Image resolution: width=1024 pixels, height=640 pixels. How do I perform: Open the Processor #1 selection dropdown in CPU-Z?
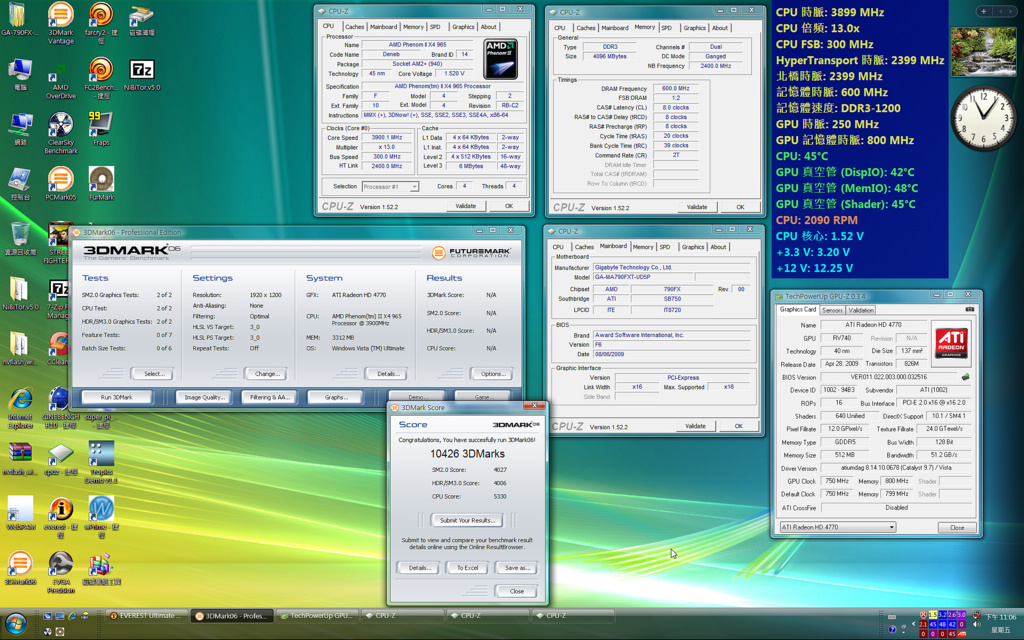(390, 187)
